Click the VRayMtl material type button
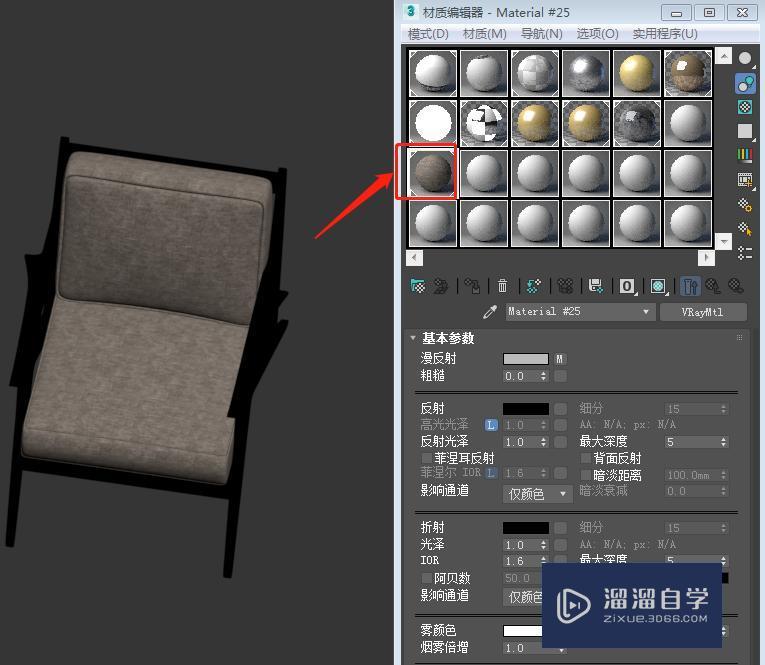 pos(703,312)
